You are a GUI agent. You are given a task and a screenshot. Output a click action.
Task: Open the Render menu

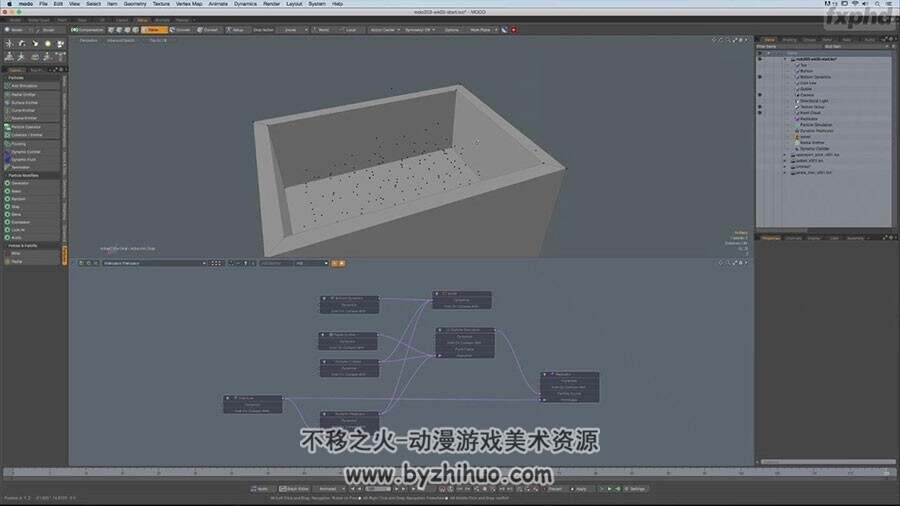(271, 3)
